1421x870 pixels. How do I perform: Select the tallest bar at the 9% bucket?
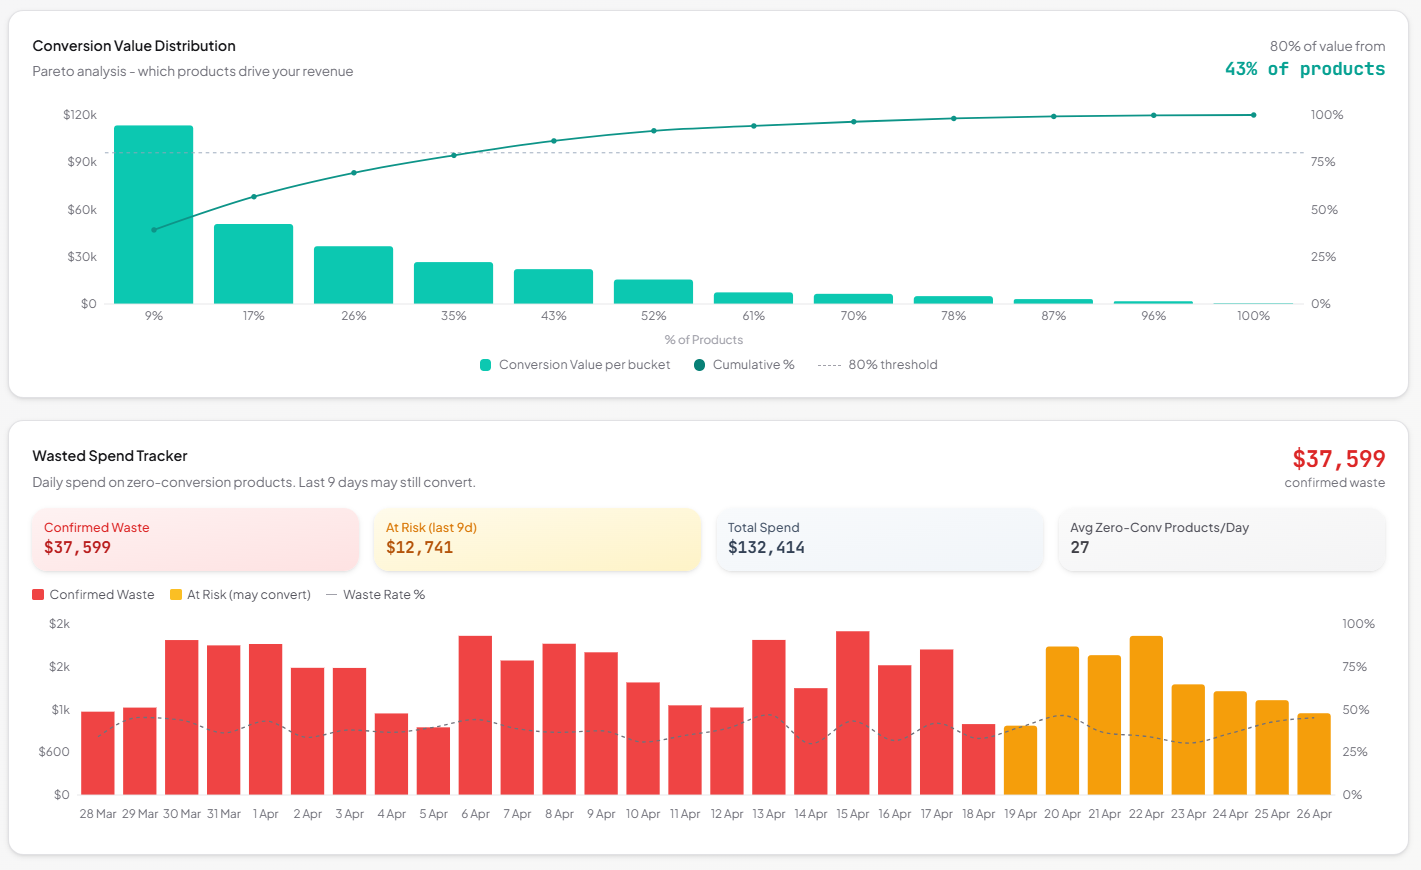153,210
